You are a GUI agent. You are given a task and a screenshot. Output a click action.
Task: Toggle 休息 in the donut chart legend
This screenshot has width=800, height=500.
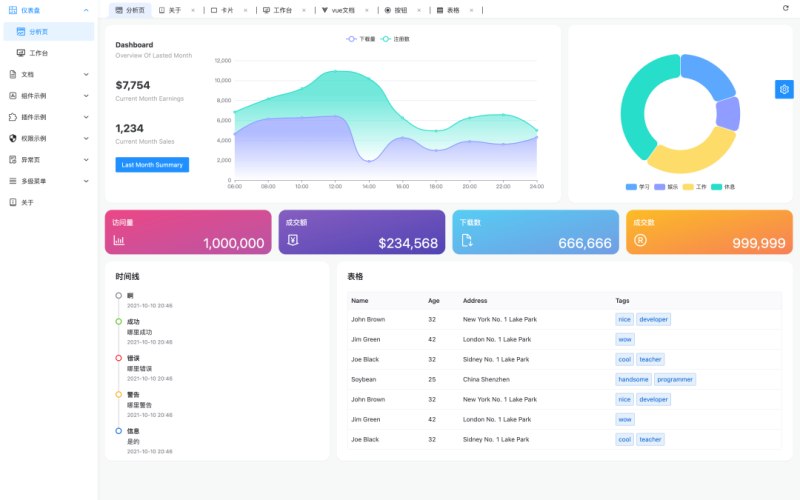coord(723,187)
